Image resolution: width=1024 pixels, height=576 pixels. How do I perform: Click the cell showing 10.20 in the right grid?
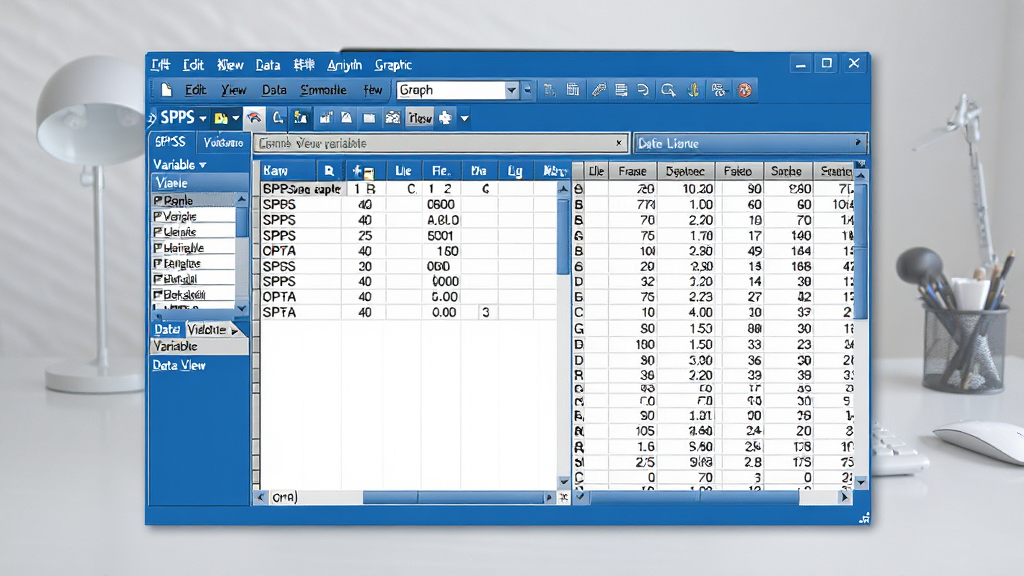click(686, 189)
